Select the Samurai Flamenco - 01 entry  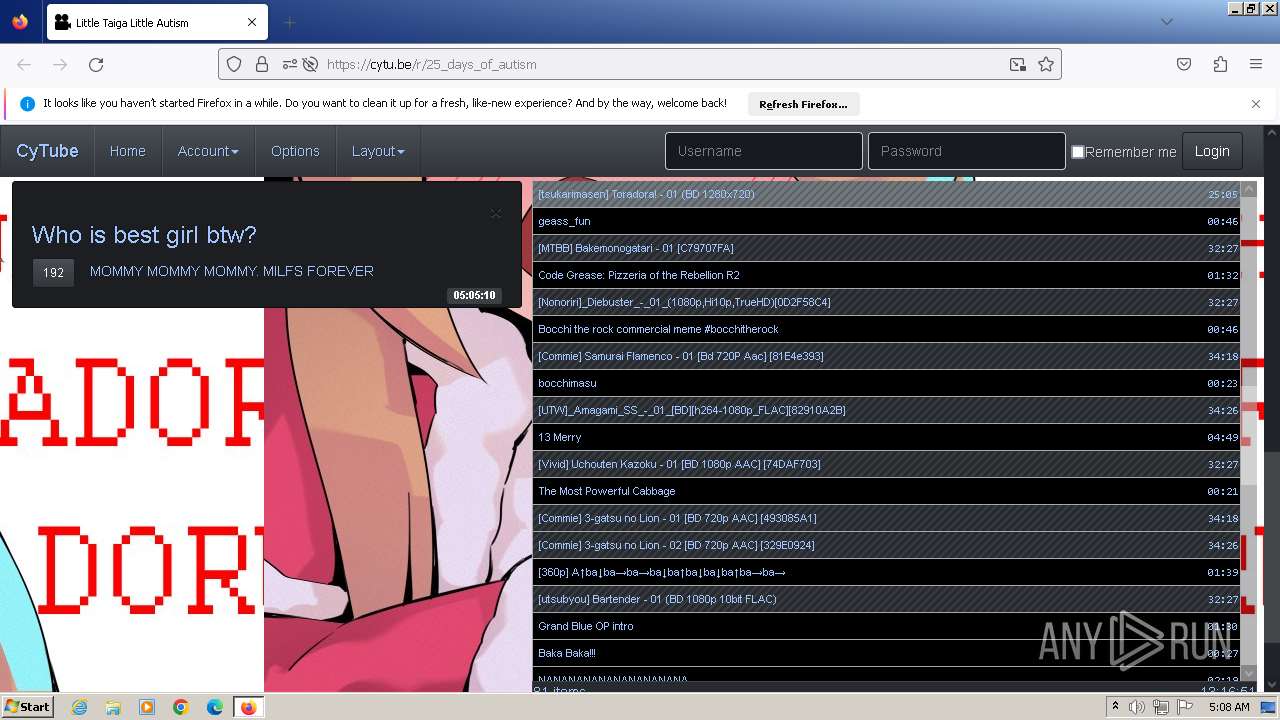(887, 356)
